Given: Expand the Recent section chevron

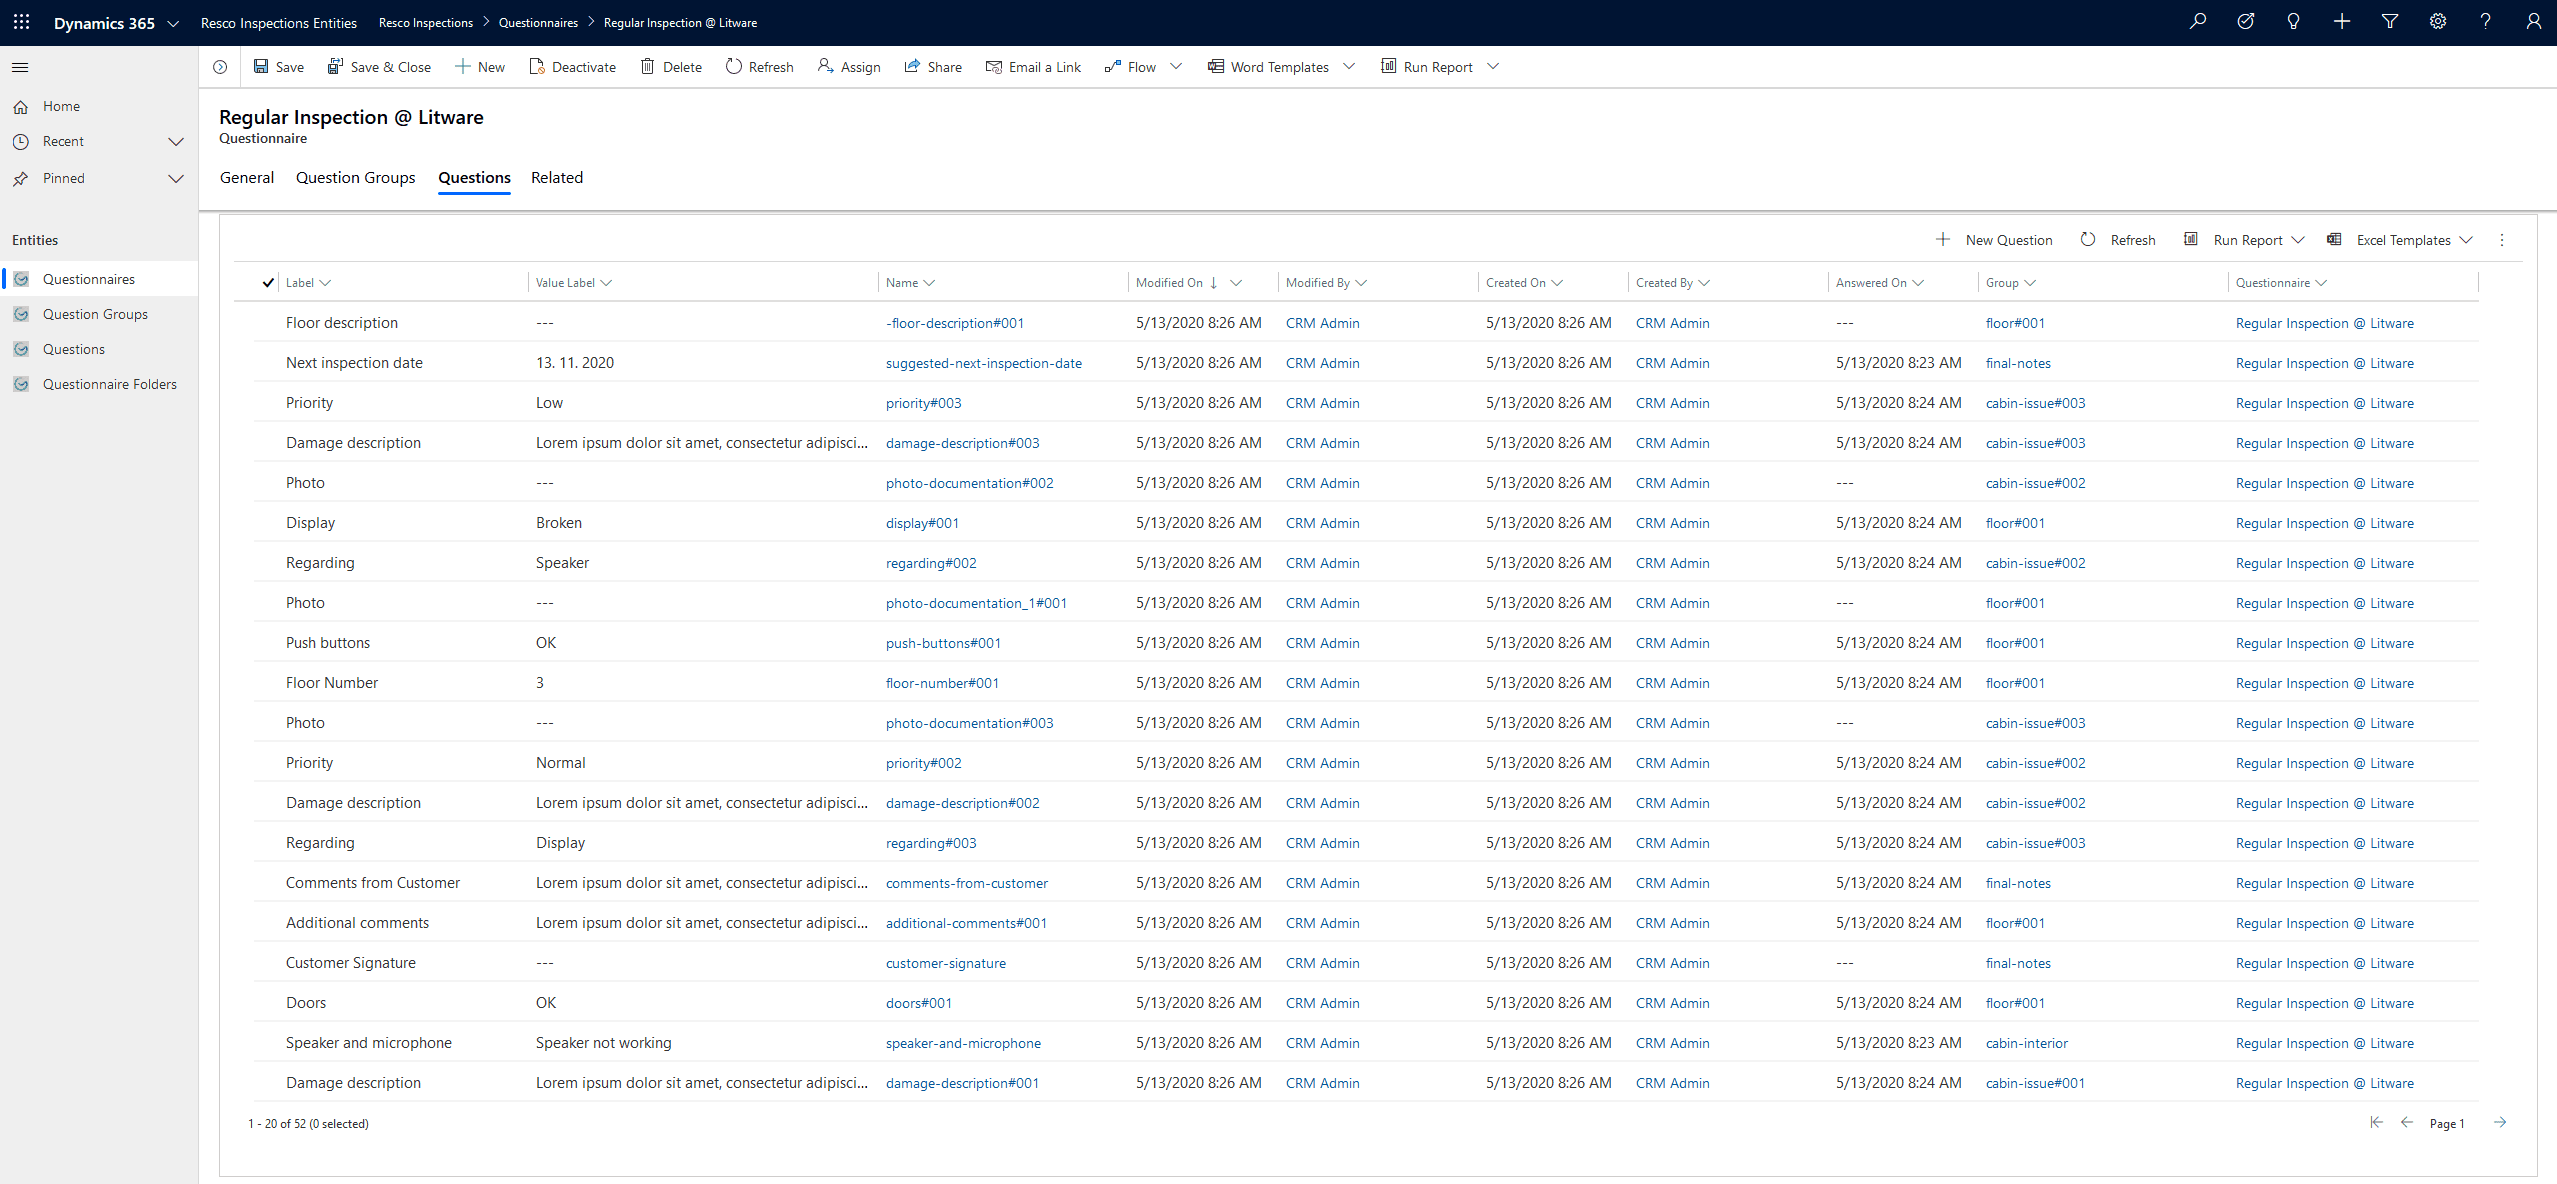Looking at the screenshot, I should pyautogui.click(x=176, y=142).
